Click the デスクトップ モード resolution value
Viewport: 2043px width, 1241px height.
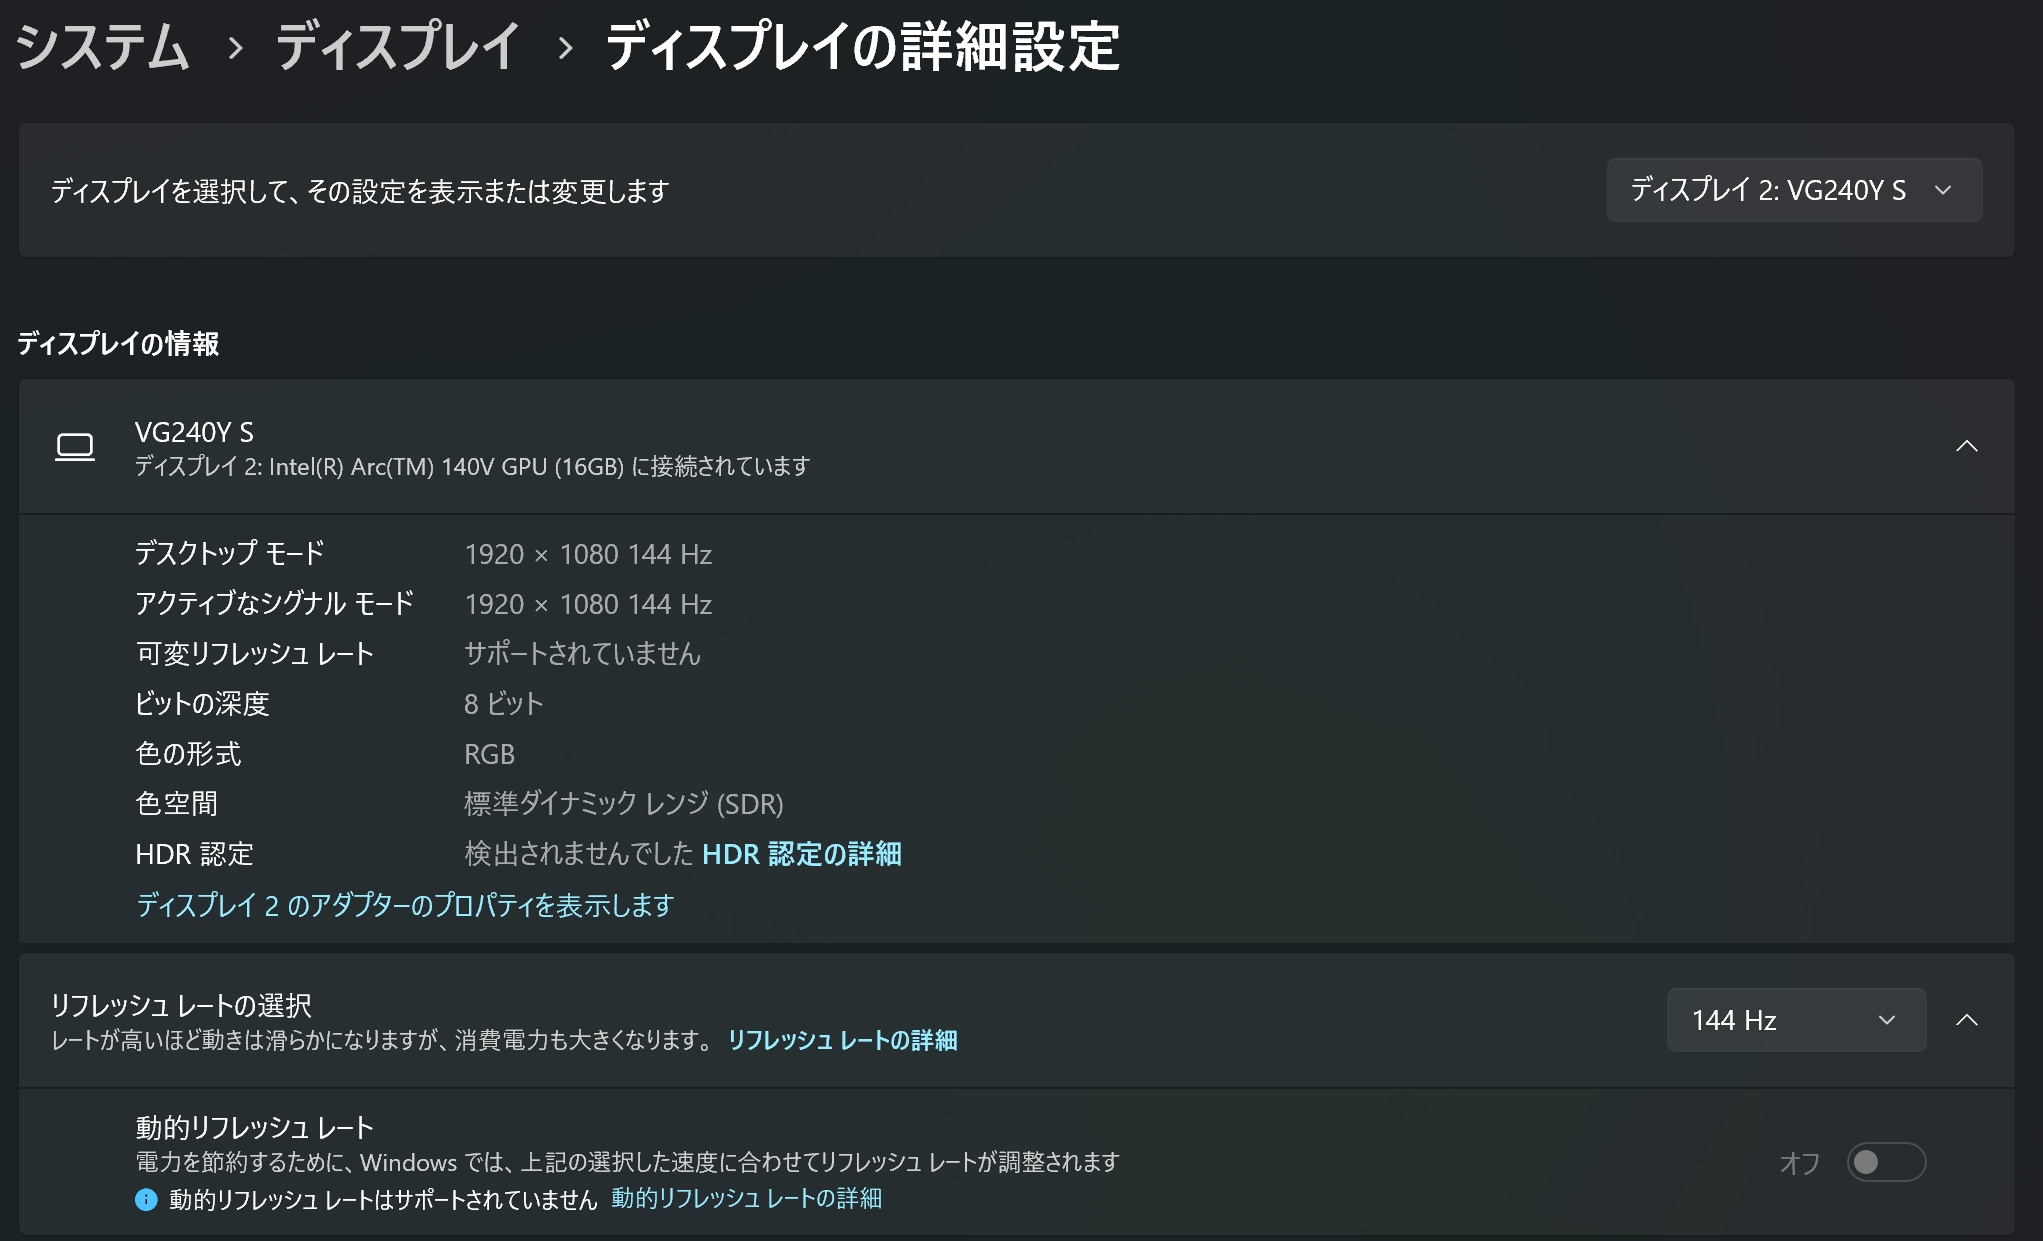coord(587,554)
